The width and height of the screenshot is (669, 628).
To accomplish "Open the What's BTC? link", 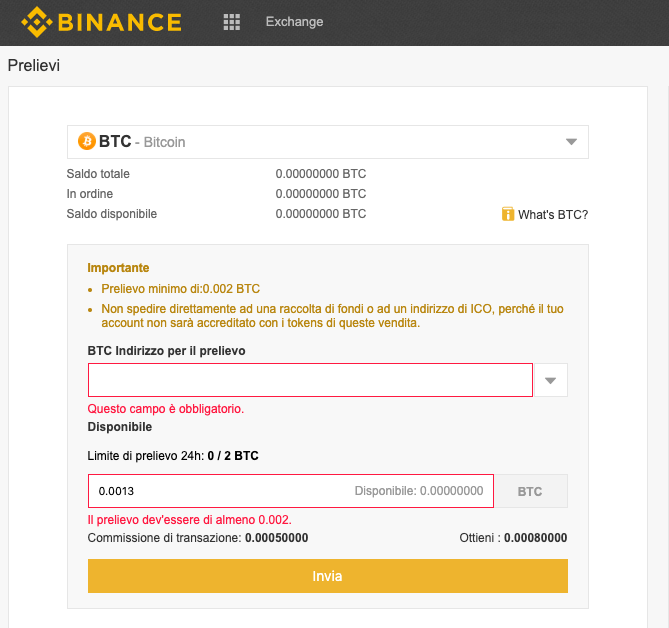I will pos(552,214).
